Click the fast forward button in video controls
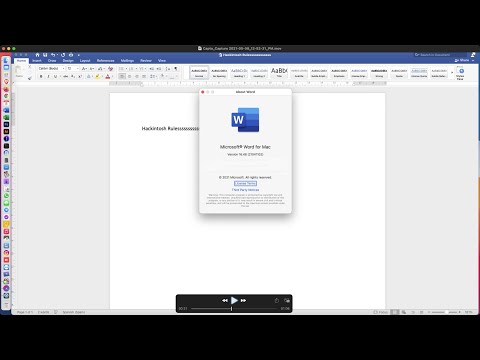The height and width of the screenshot is (360, 480). (x=243, y=301)
